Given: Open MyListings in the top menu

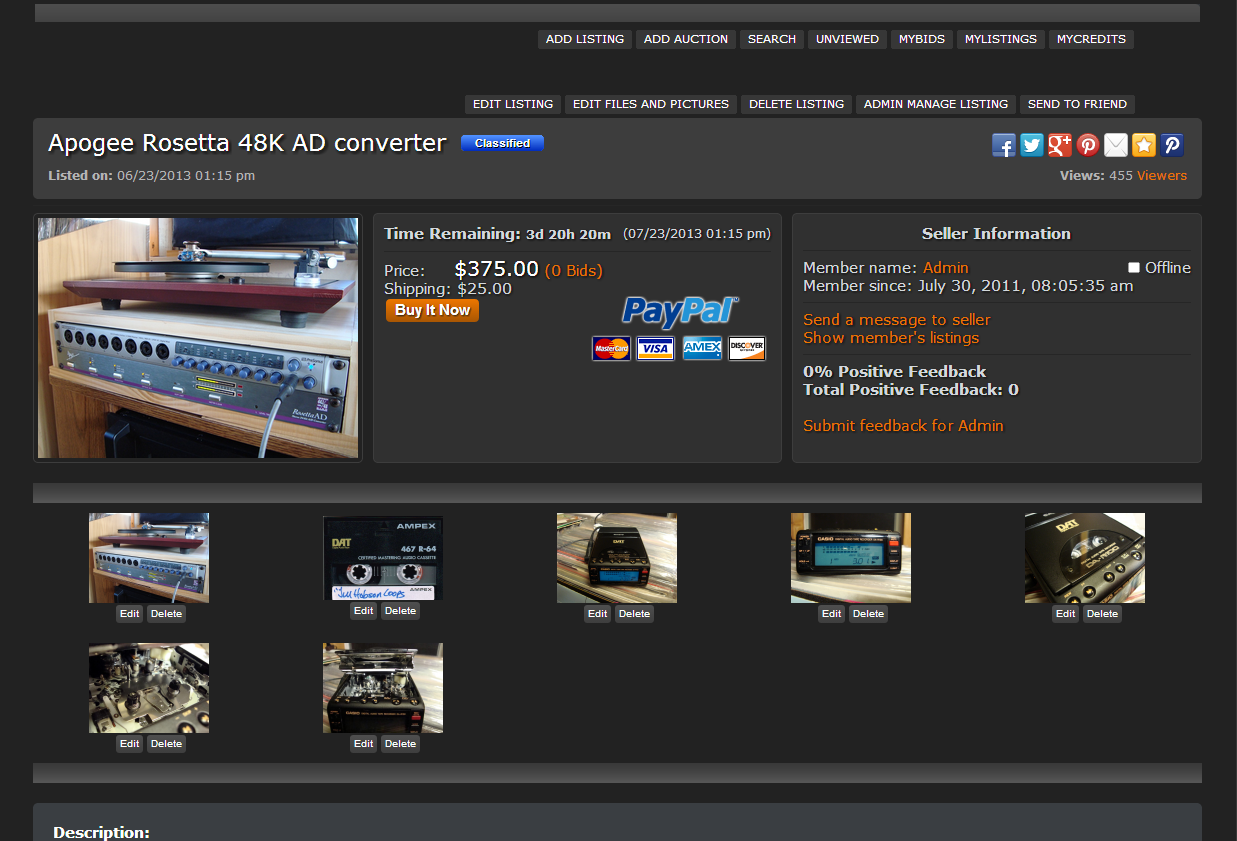Looking at the screenshot, I should click(x=1001, y=39).
